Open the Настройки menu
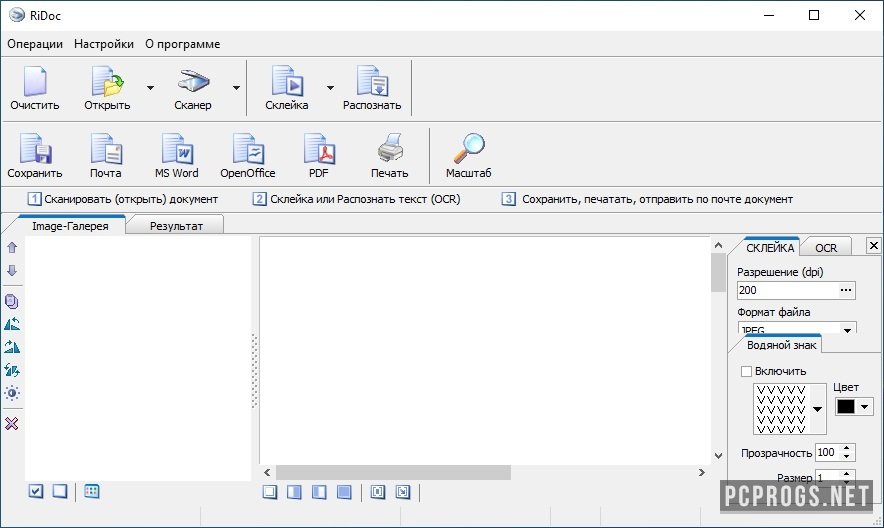884x528 pixels. 104,44
